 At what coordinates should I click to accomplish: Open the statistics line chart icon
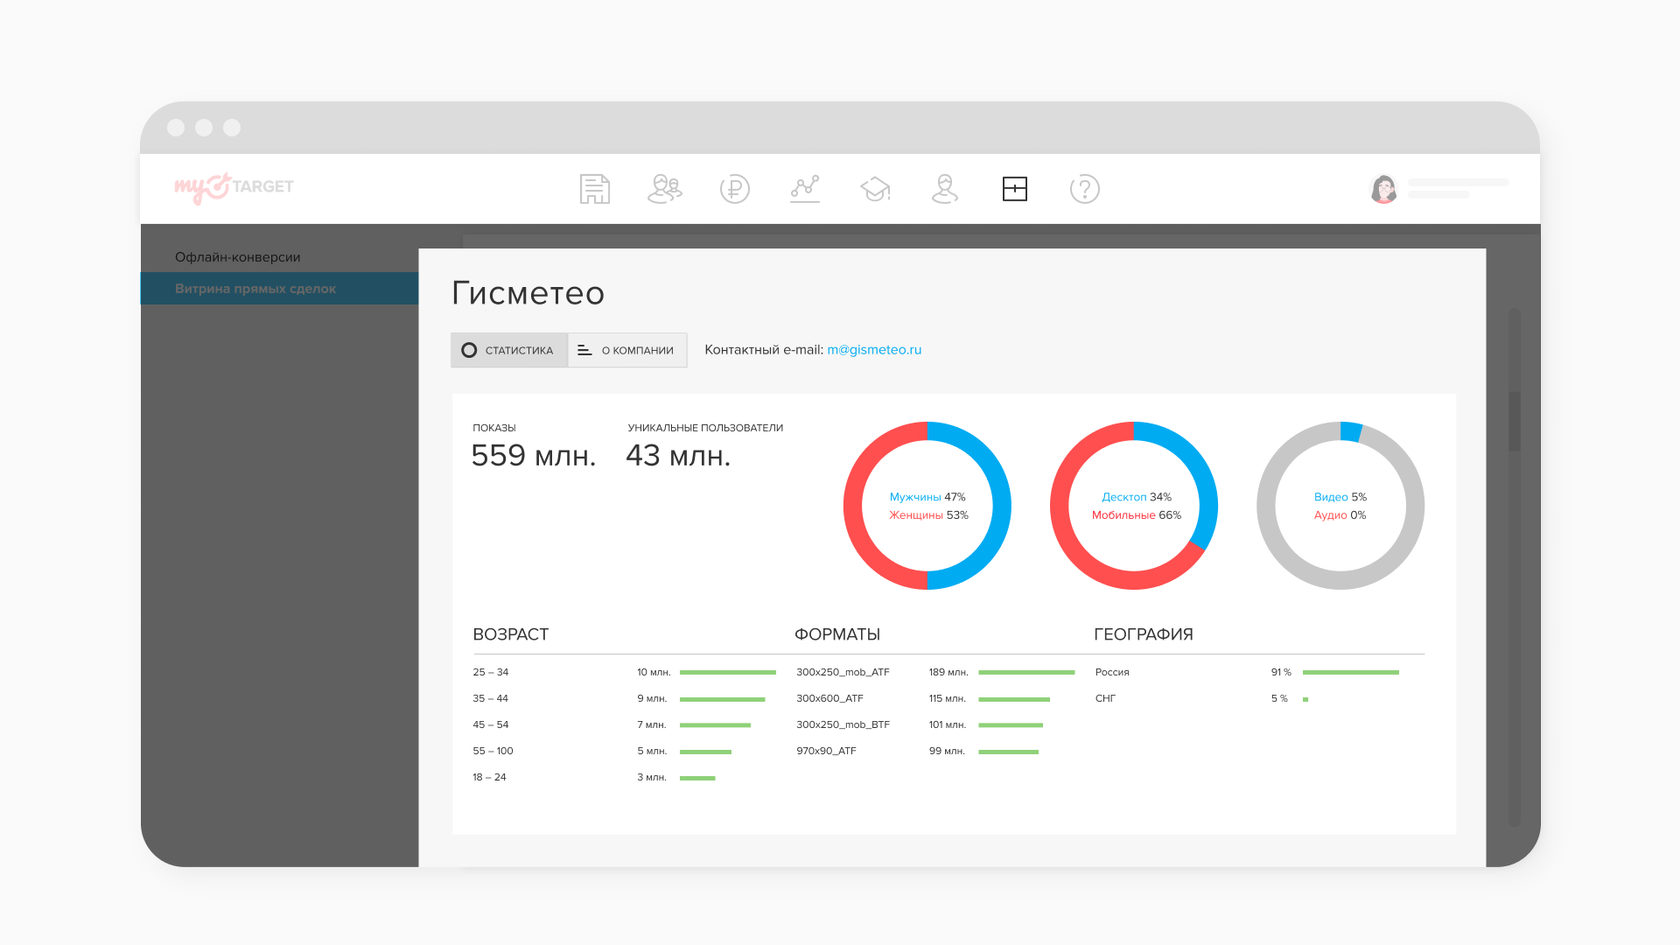point(805,189)
